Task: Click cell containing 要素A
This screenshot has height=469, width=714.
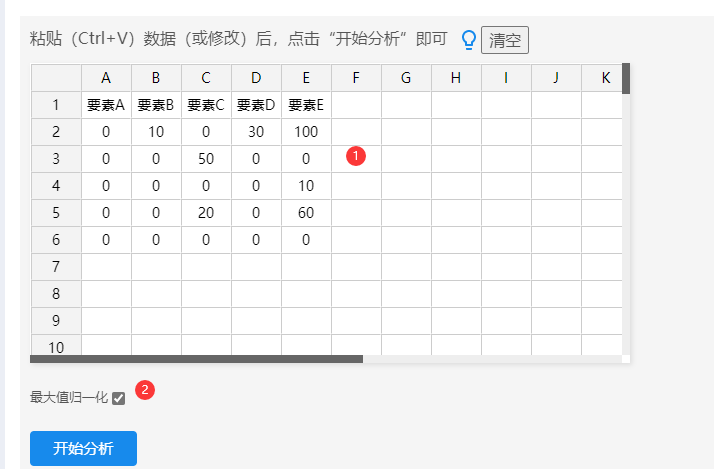Action: coord(106,105)
